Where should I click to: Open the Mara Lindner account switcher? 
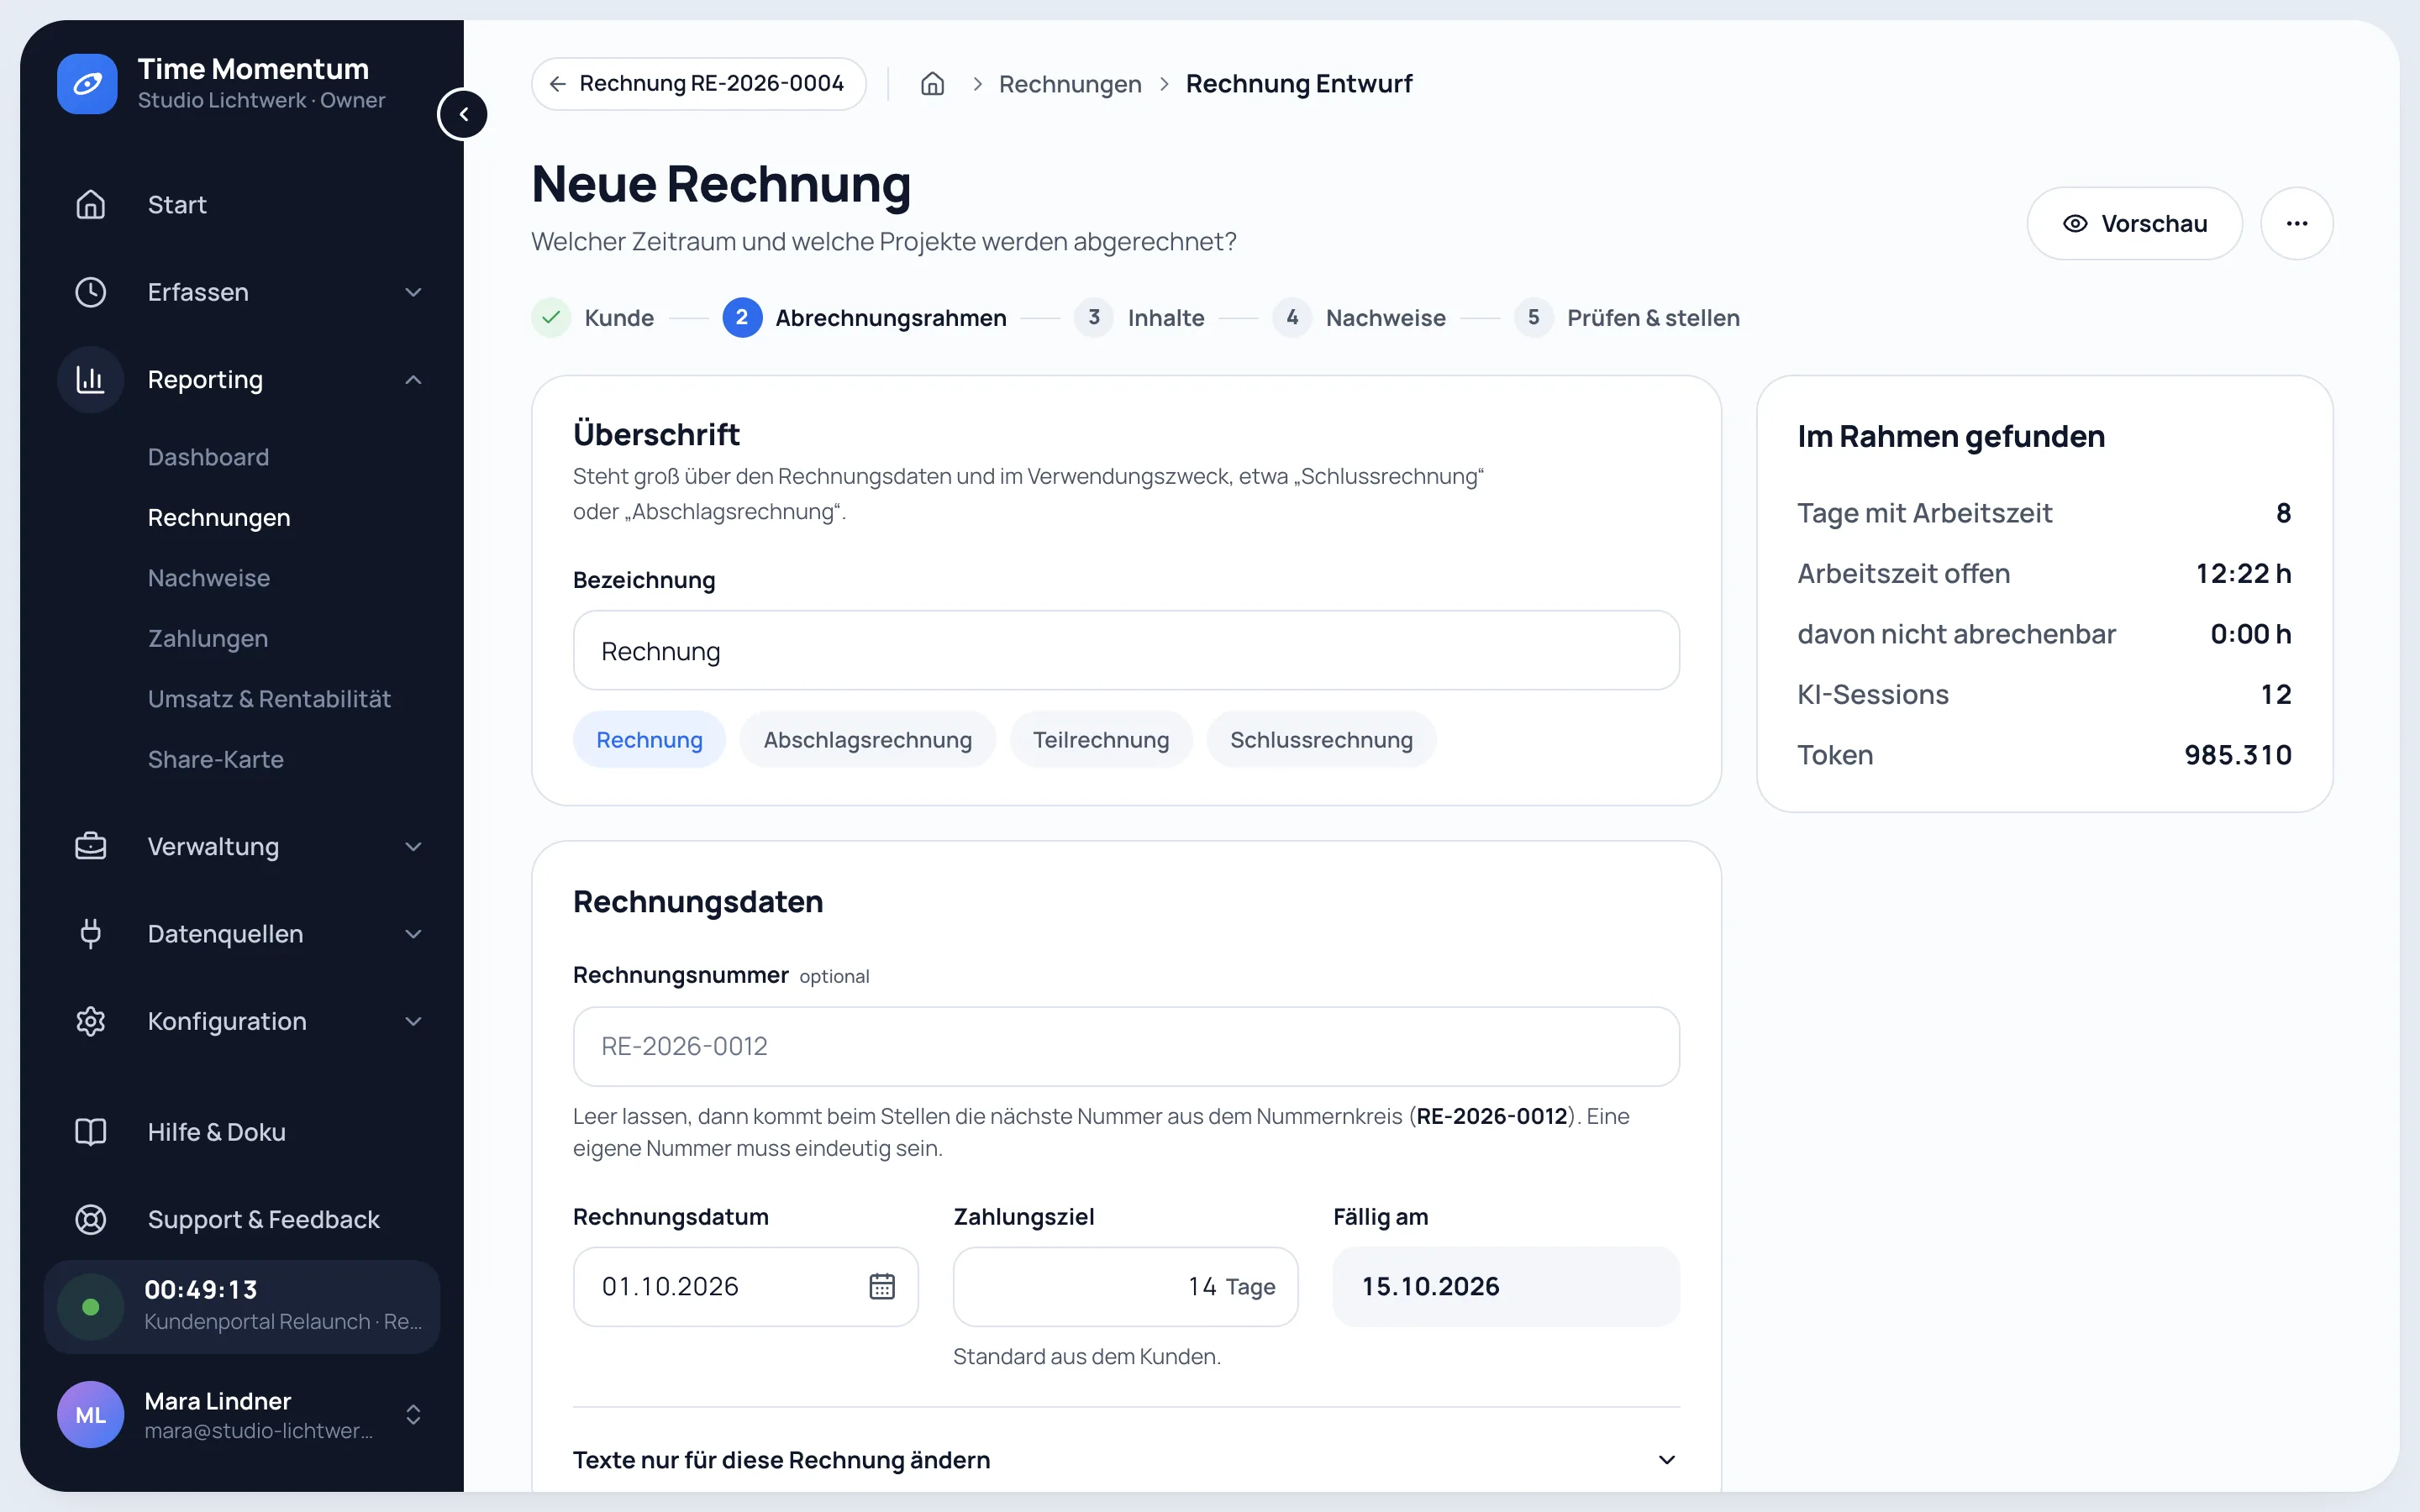click(242, 1414)
